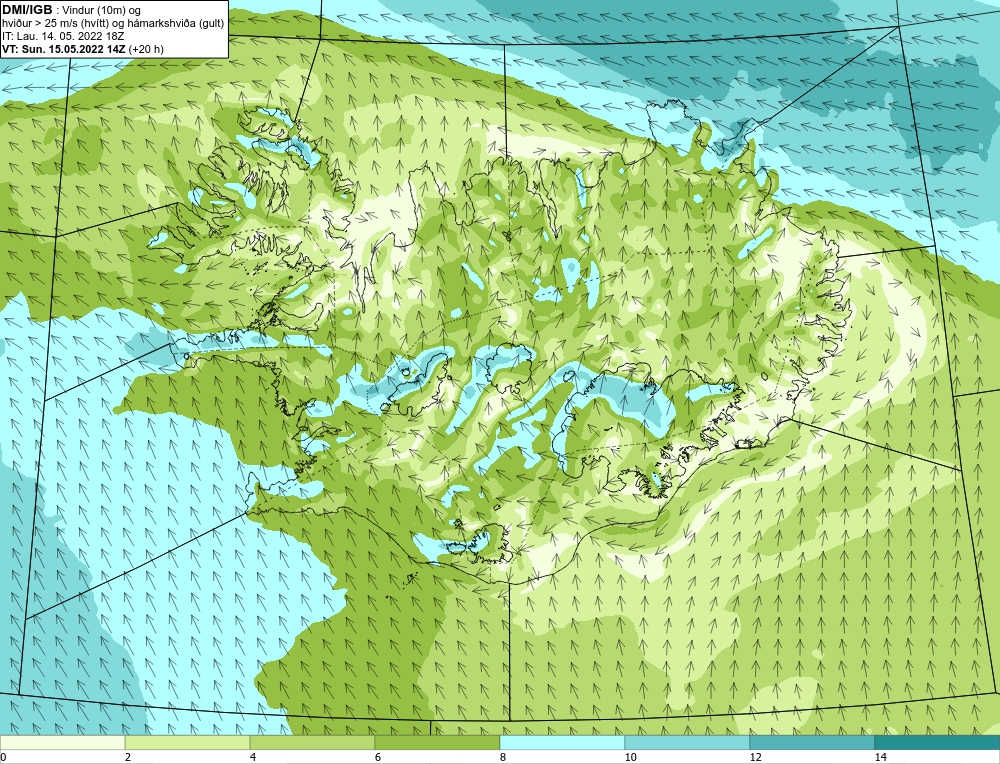Click the 'hviður > 25 m/s (hvítt)' line
1000x764 pixels.
pos(53,23)
